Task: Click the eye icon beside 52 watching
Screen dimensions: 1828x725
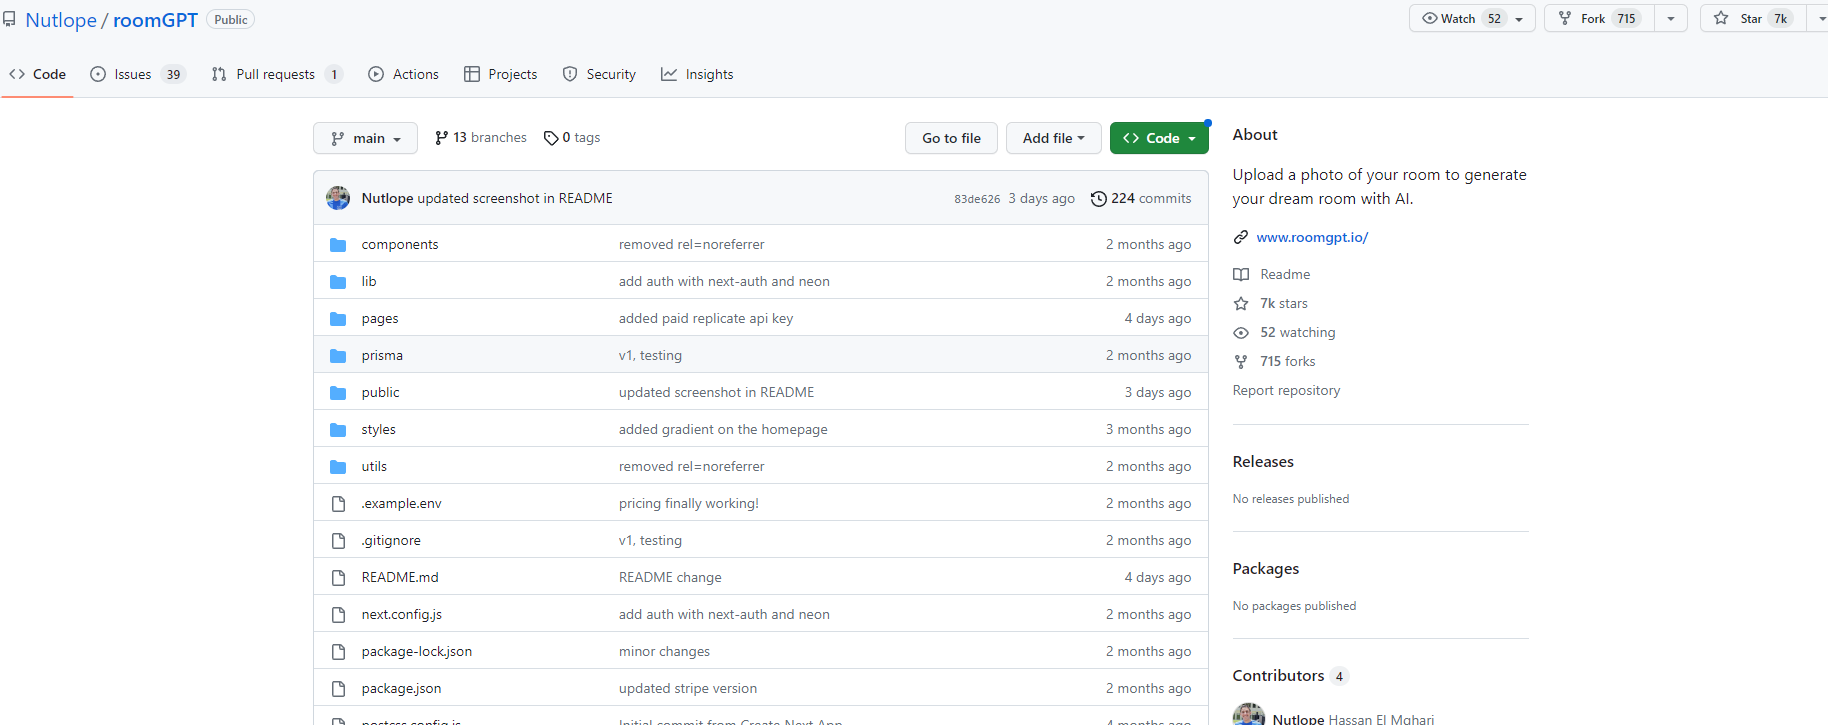Action: pyautogui.click(x=1241, y=332)
